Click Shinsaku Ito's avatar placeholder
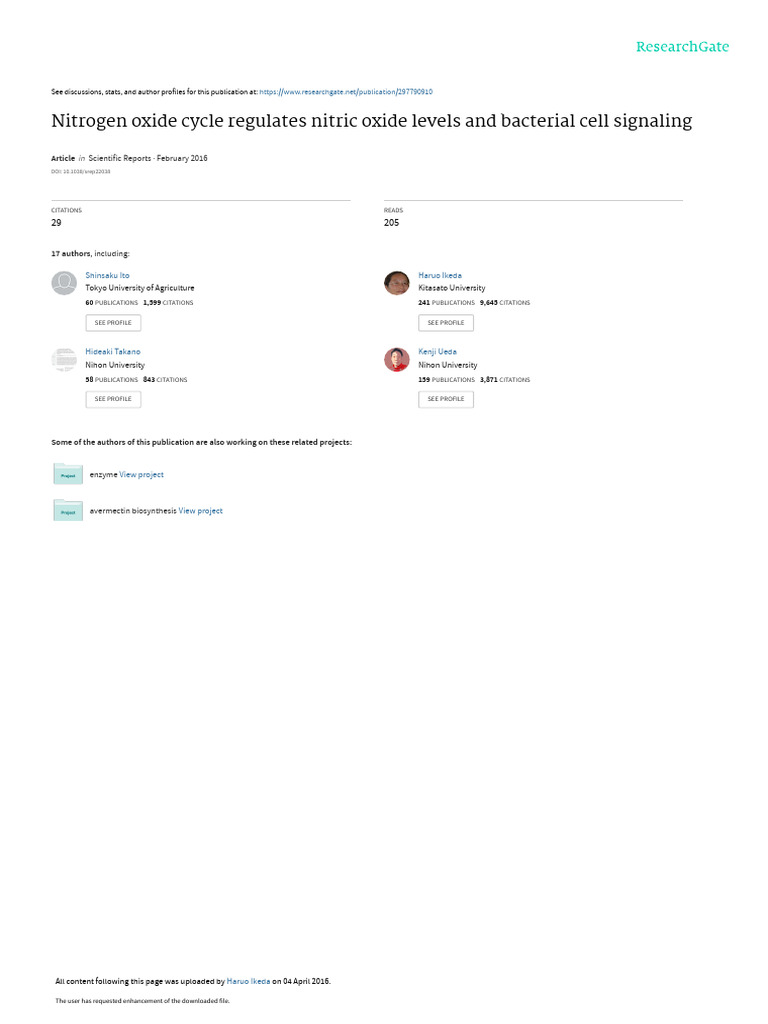The height and width of the screenshot is (1024, 768). 64,283
